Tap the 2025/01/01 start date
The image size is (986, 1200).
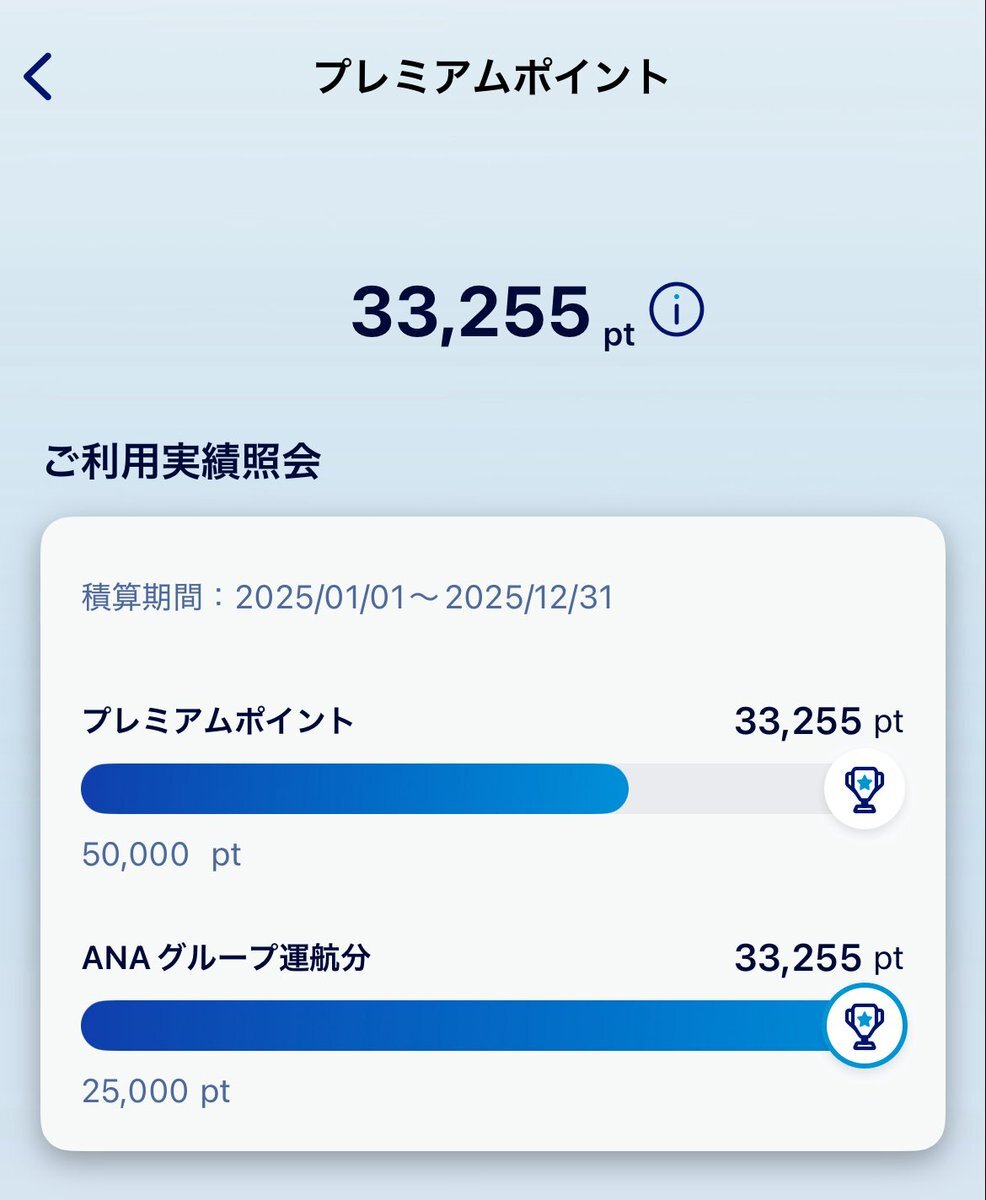[319, 598]
